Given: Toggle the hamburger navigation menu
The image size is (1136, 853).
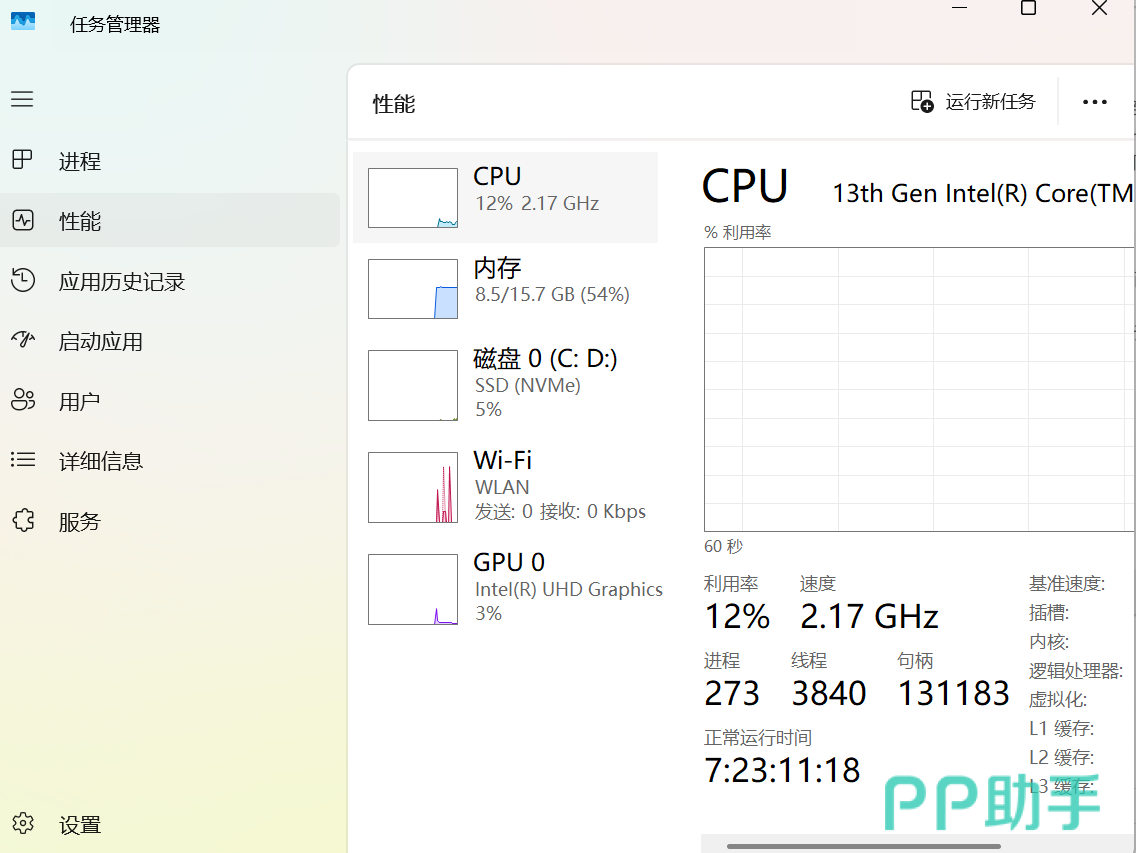Looking at the screenshot, I should (22, 99).
